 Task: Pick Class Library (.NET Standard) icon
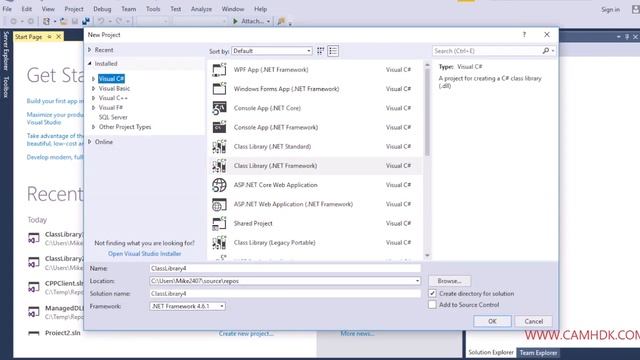coord(219,147)
